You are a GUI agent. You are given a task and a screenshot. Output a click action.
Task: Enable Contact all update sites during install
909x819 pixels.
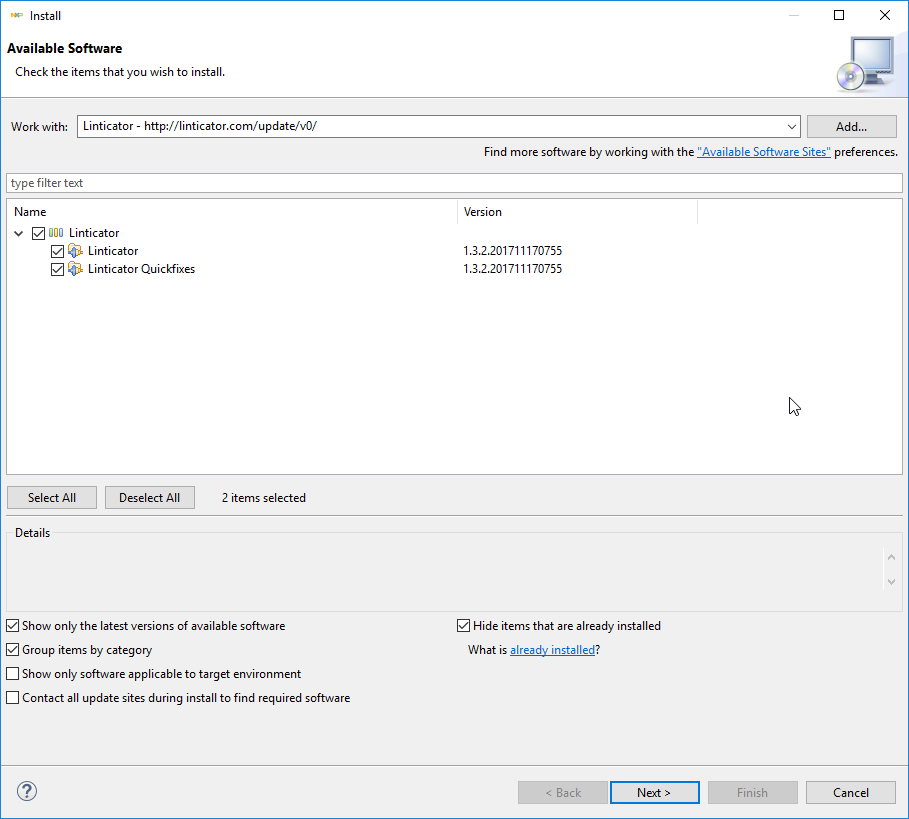click(x=13, y=698)
